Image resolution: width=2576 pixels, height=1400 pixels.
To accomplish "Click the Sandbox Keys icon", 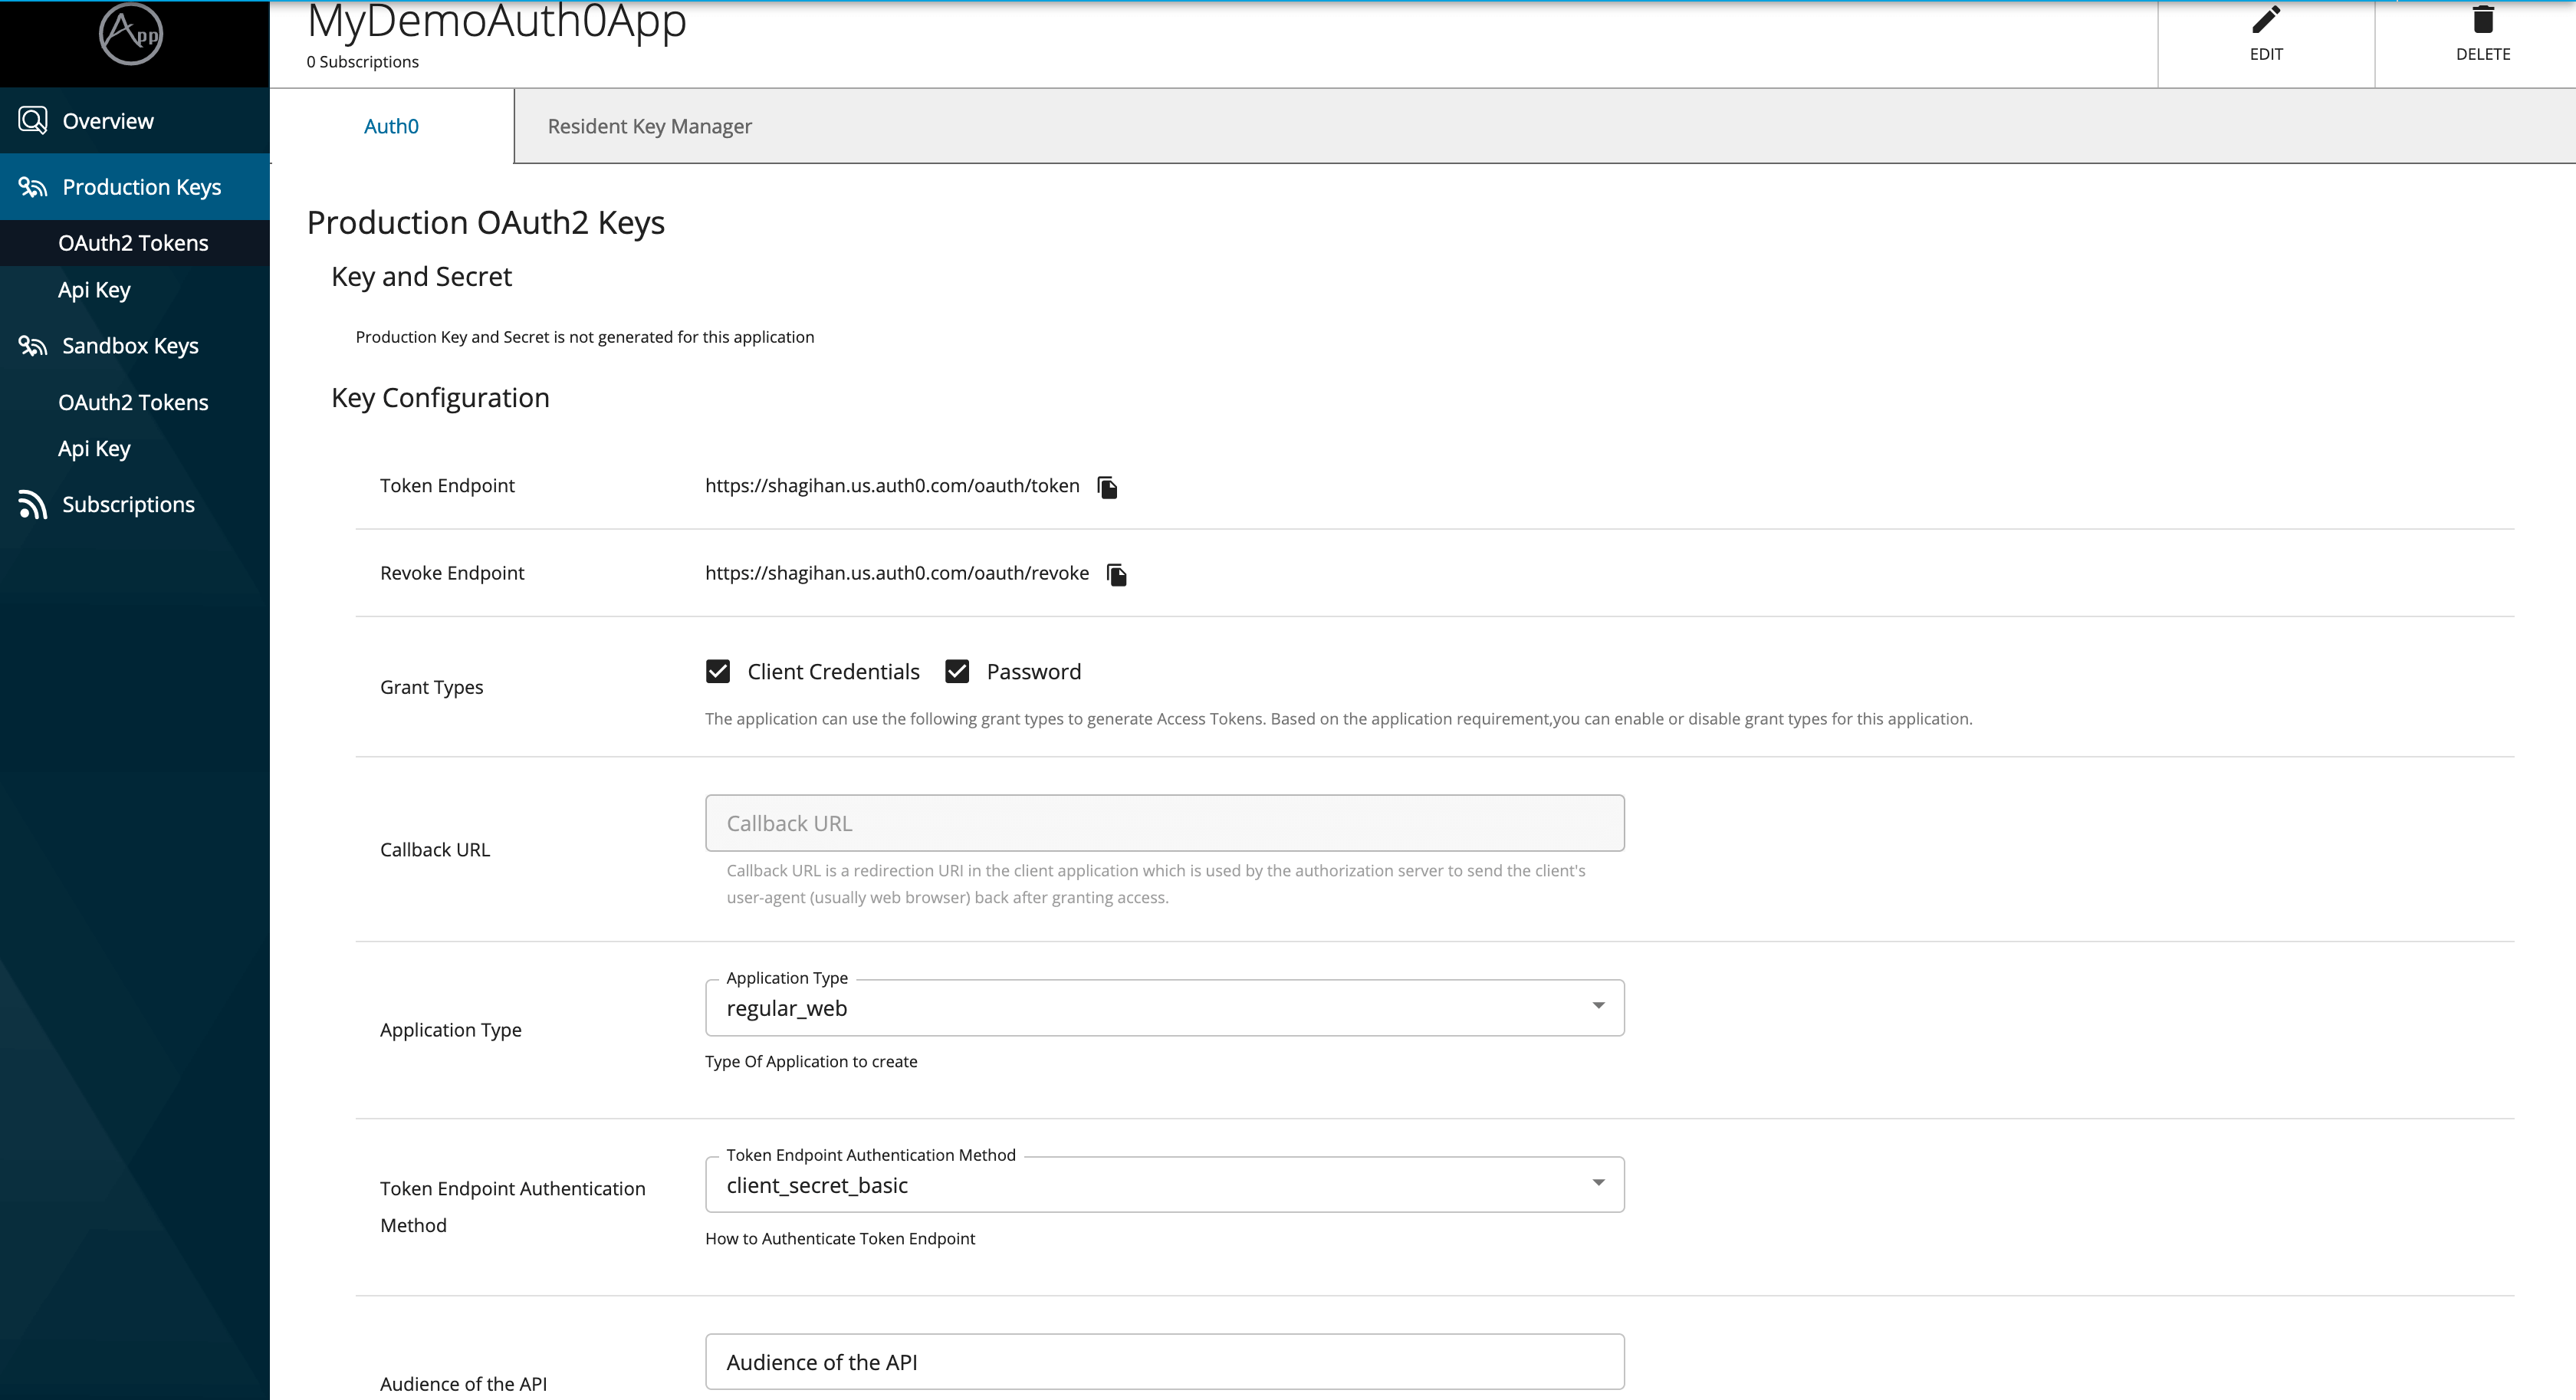I will tap(33, 346).
